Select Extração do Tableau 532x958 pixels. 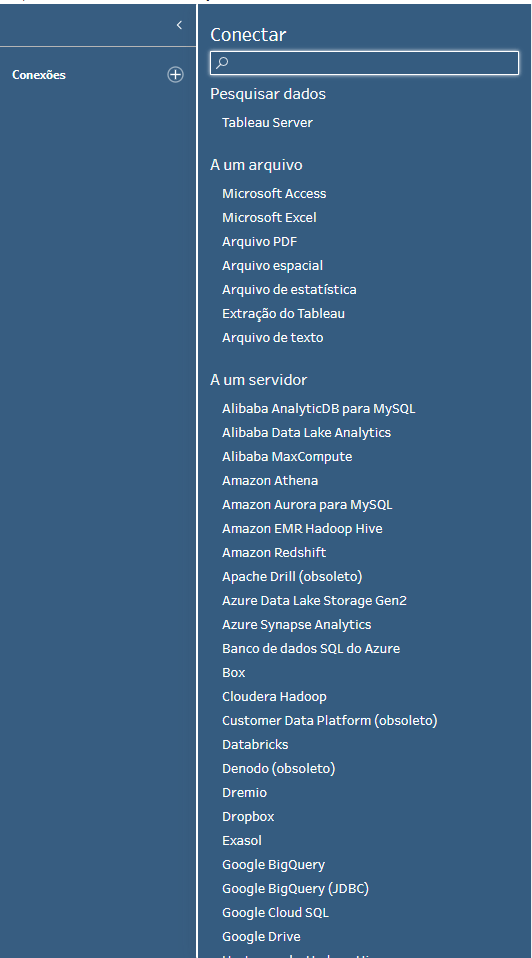tap(283, 313)
